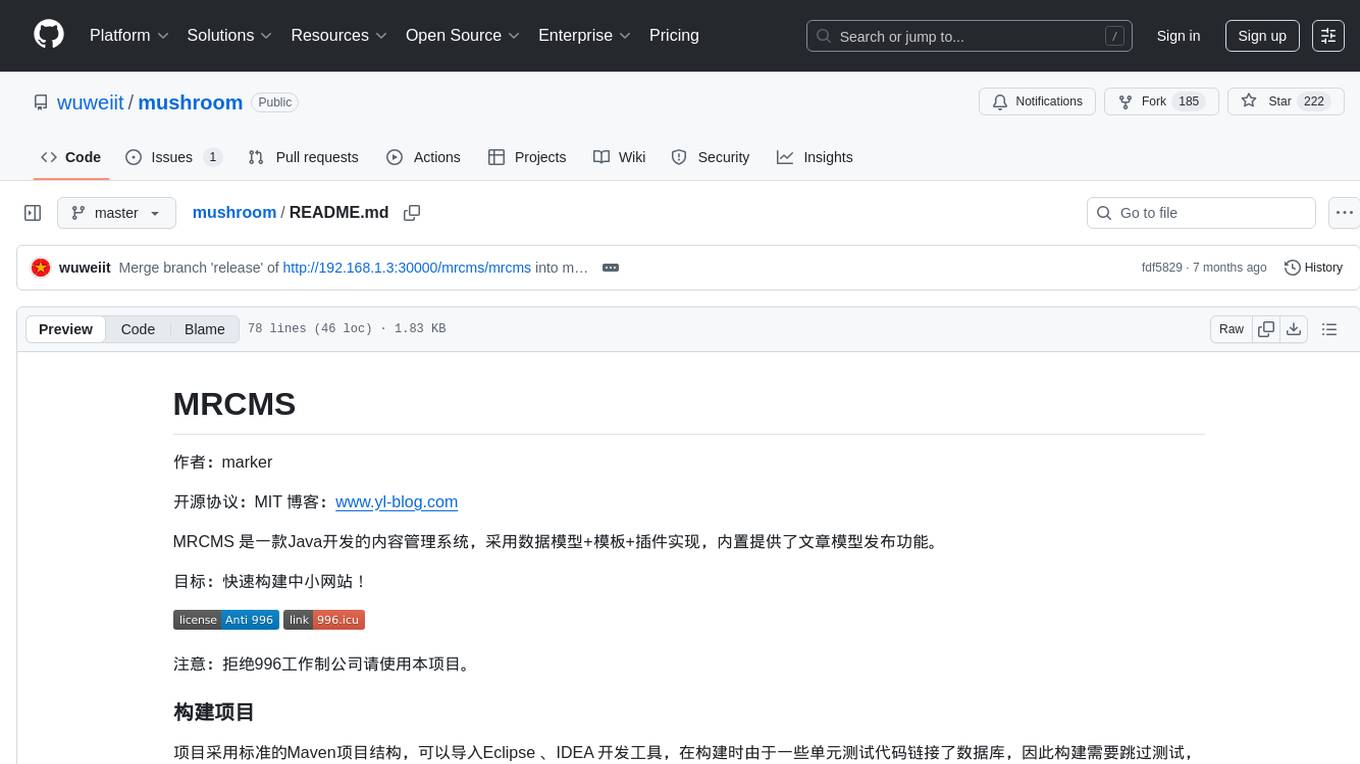Open commit fdf5829
1360x764 pixels.
click(1162, 267)
